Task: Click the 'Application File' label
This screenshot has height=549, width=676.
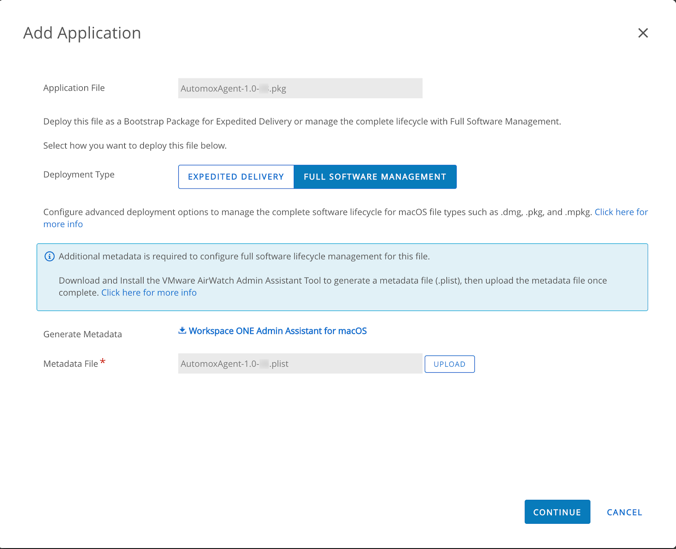Action: point(74,88)
